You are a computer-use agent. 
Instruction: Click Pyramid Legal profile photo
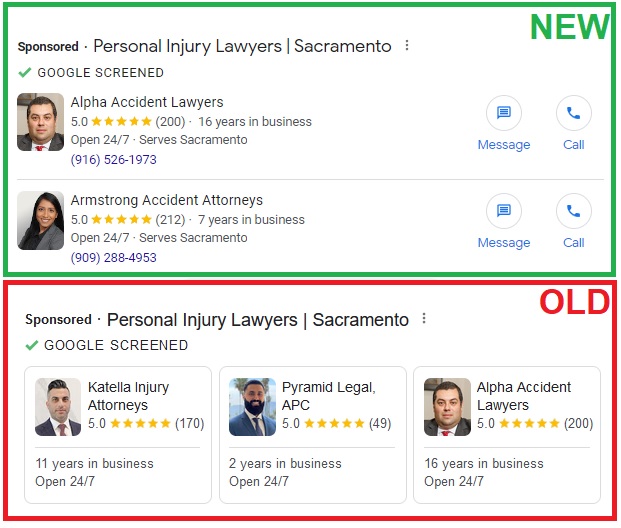252,407
